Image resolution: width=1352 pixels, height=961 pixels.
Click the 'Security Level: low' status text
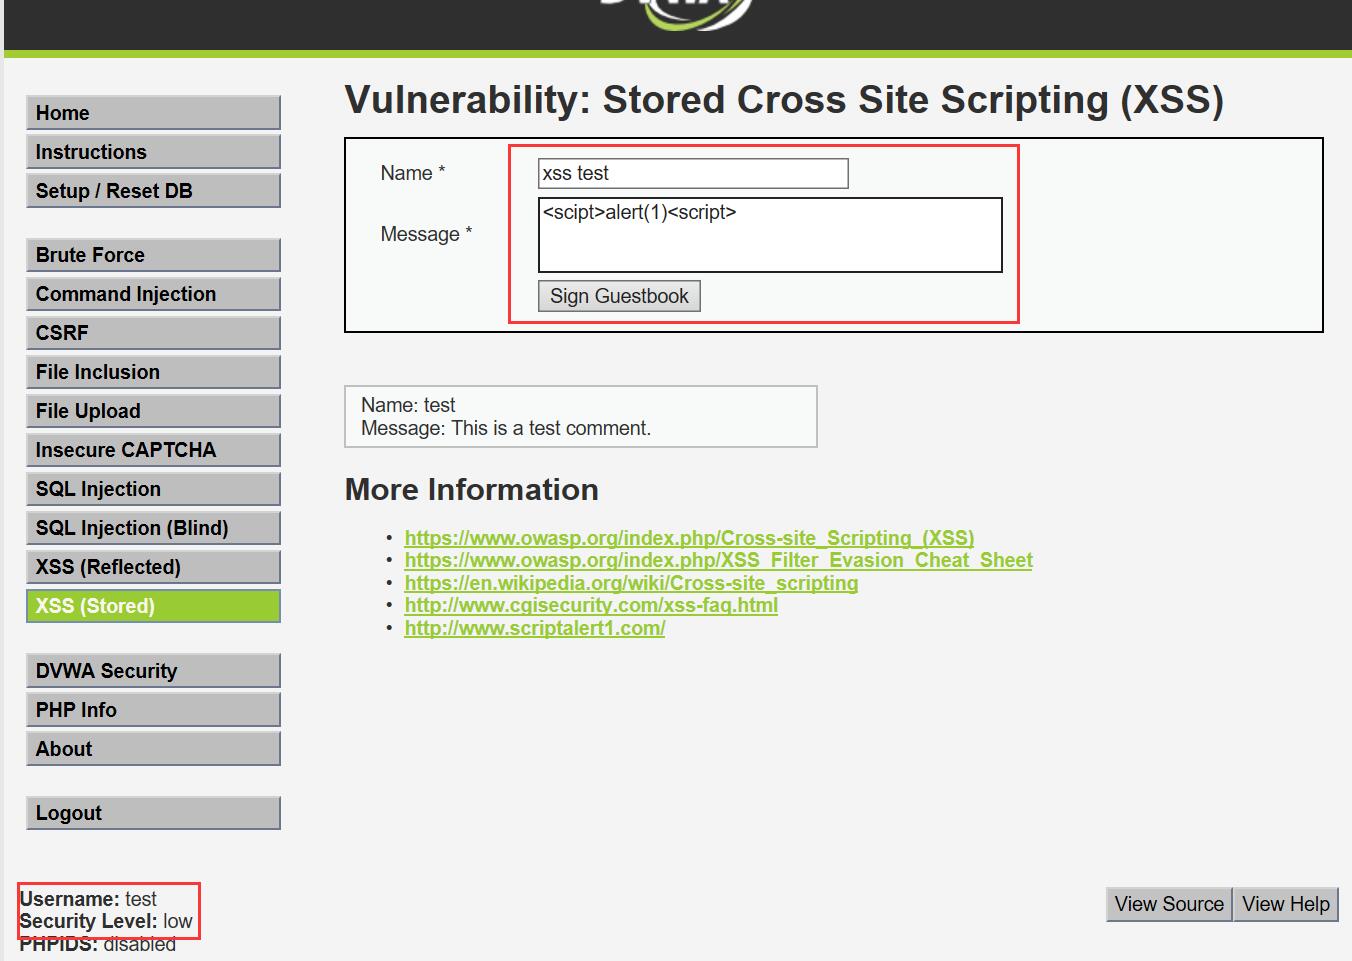pos(106,921)
